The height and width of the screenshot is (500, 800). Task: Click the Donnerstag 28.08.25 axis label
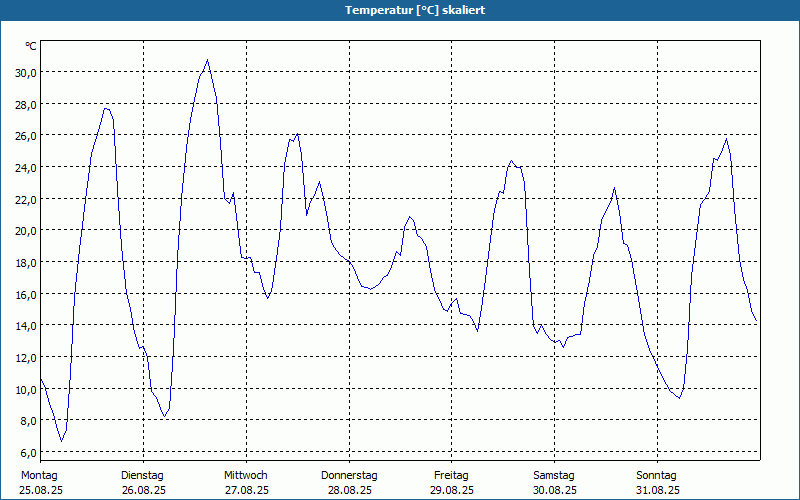pos(349,483)
